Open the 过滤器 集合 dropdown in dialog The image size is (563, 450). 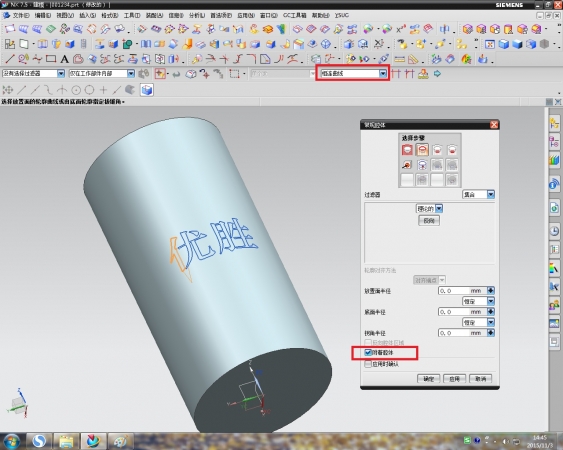(478, 194)
